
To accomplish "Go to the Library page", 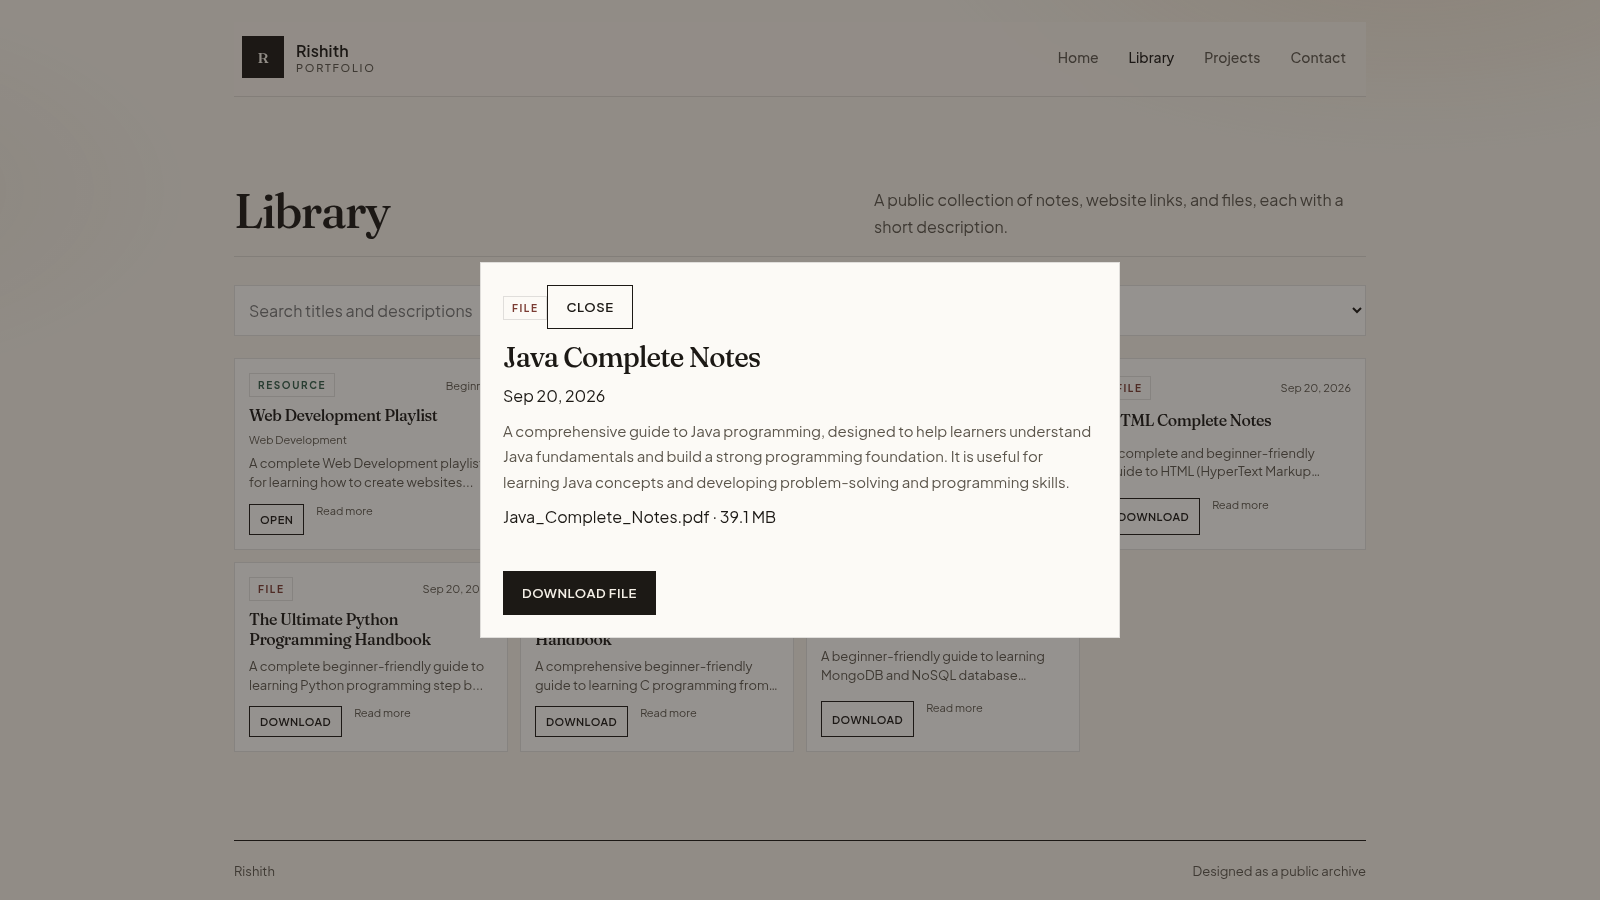I will click(x=1151, y=58).
